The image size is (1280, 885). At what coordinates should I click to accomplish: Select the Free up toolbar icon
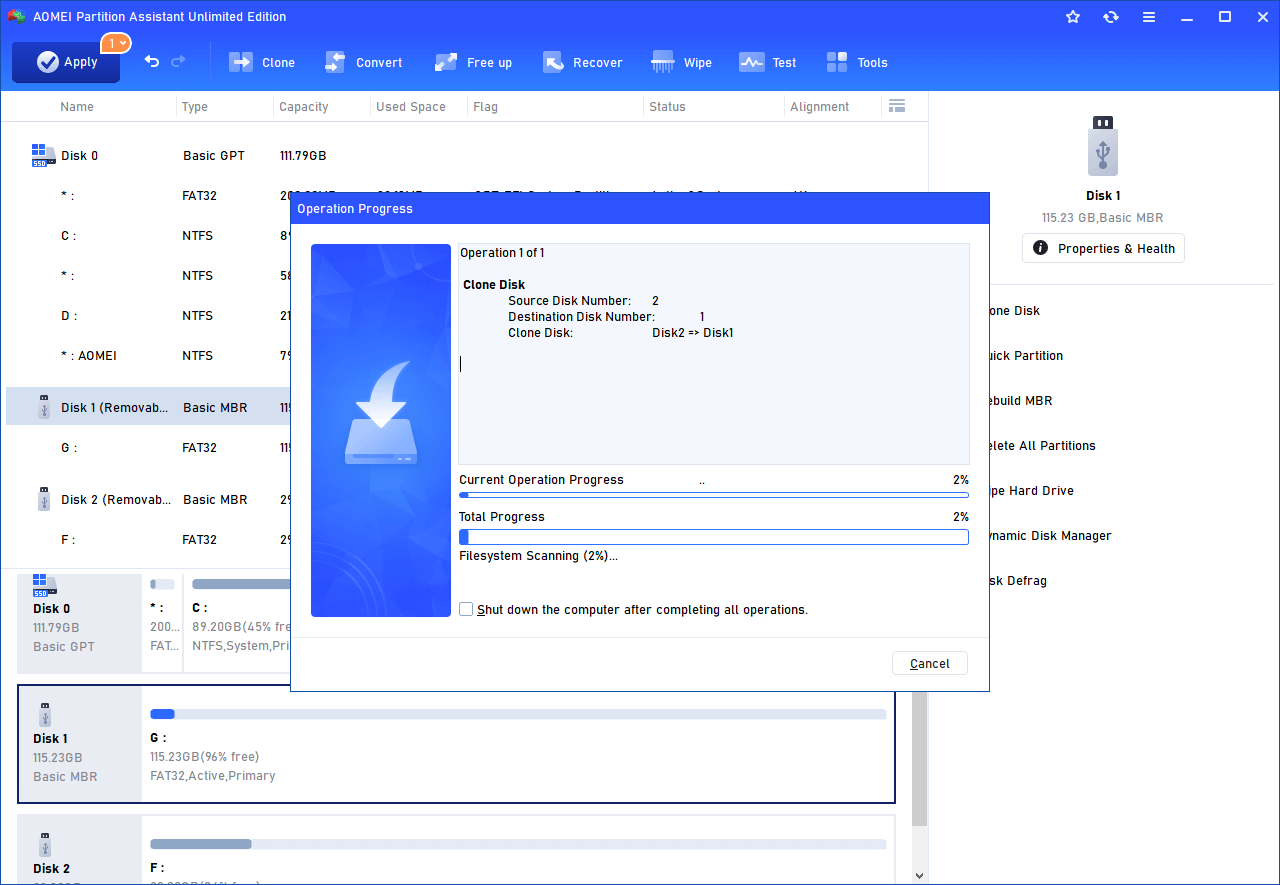[473, 62]
